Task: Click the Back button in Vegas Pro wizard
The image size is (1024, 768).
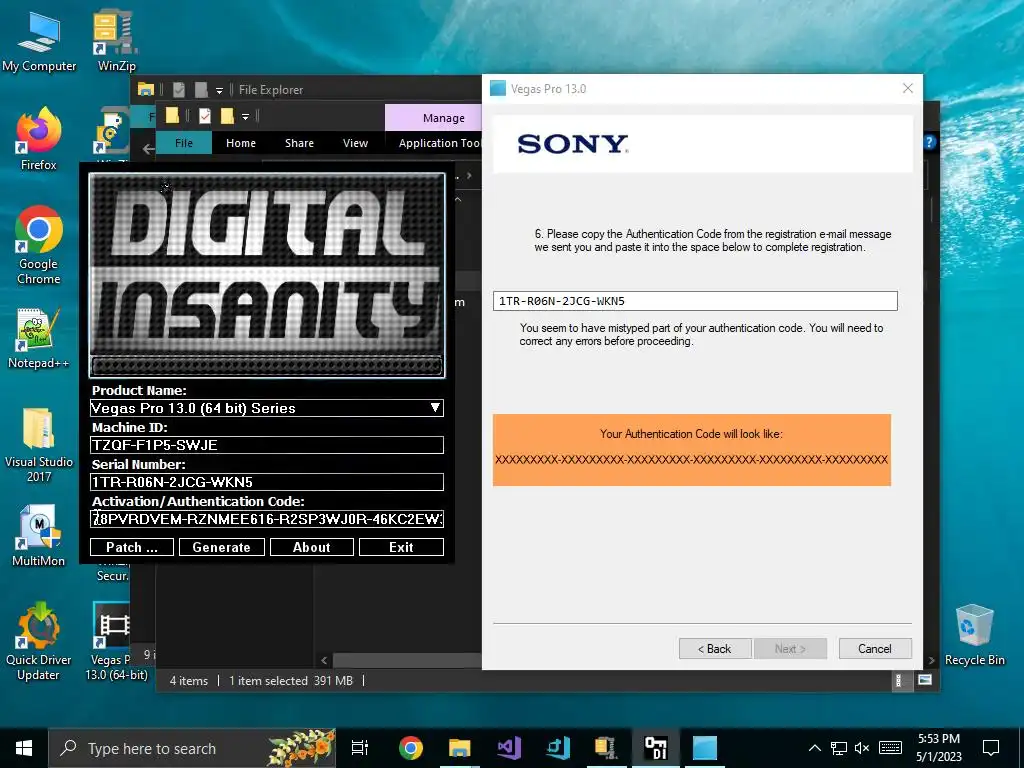Action: click(715, 648)
